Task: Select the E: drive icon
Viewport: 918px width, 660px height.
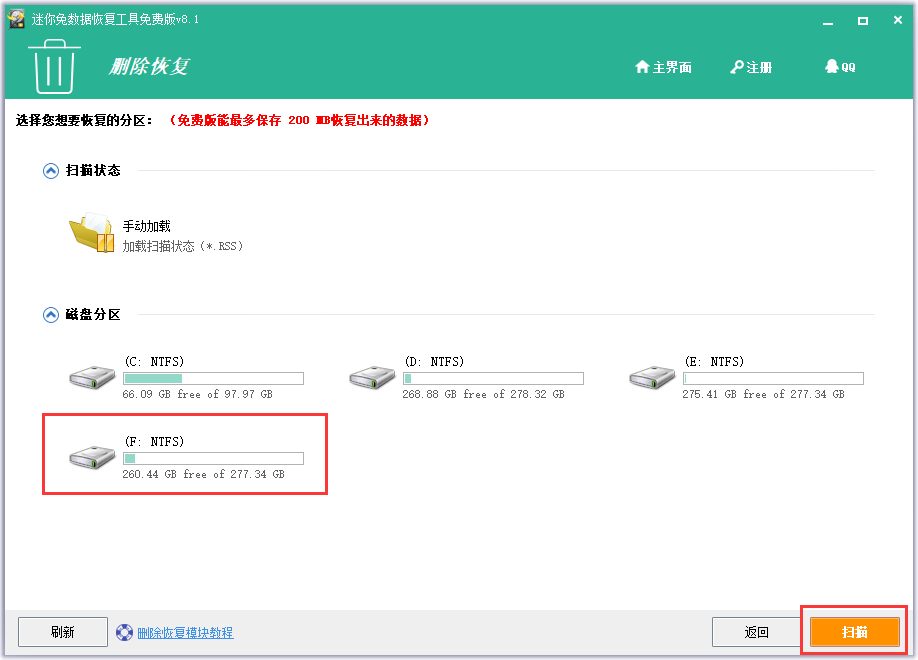Action: tap(652, 377)
